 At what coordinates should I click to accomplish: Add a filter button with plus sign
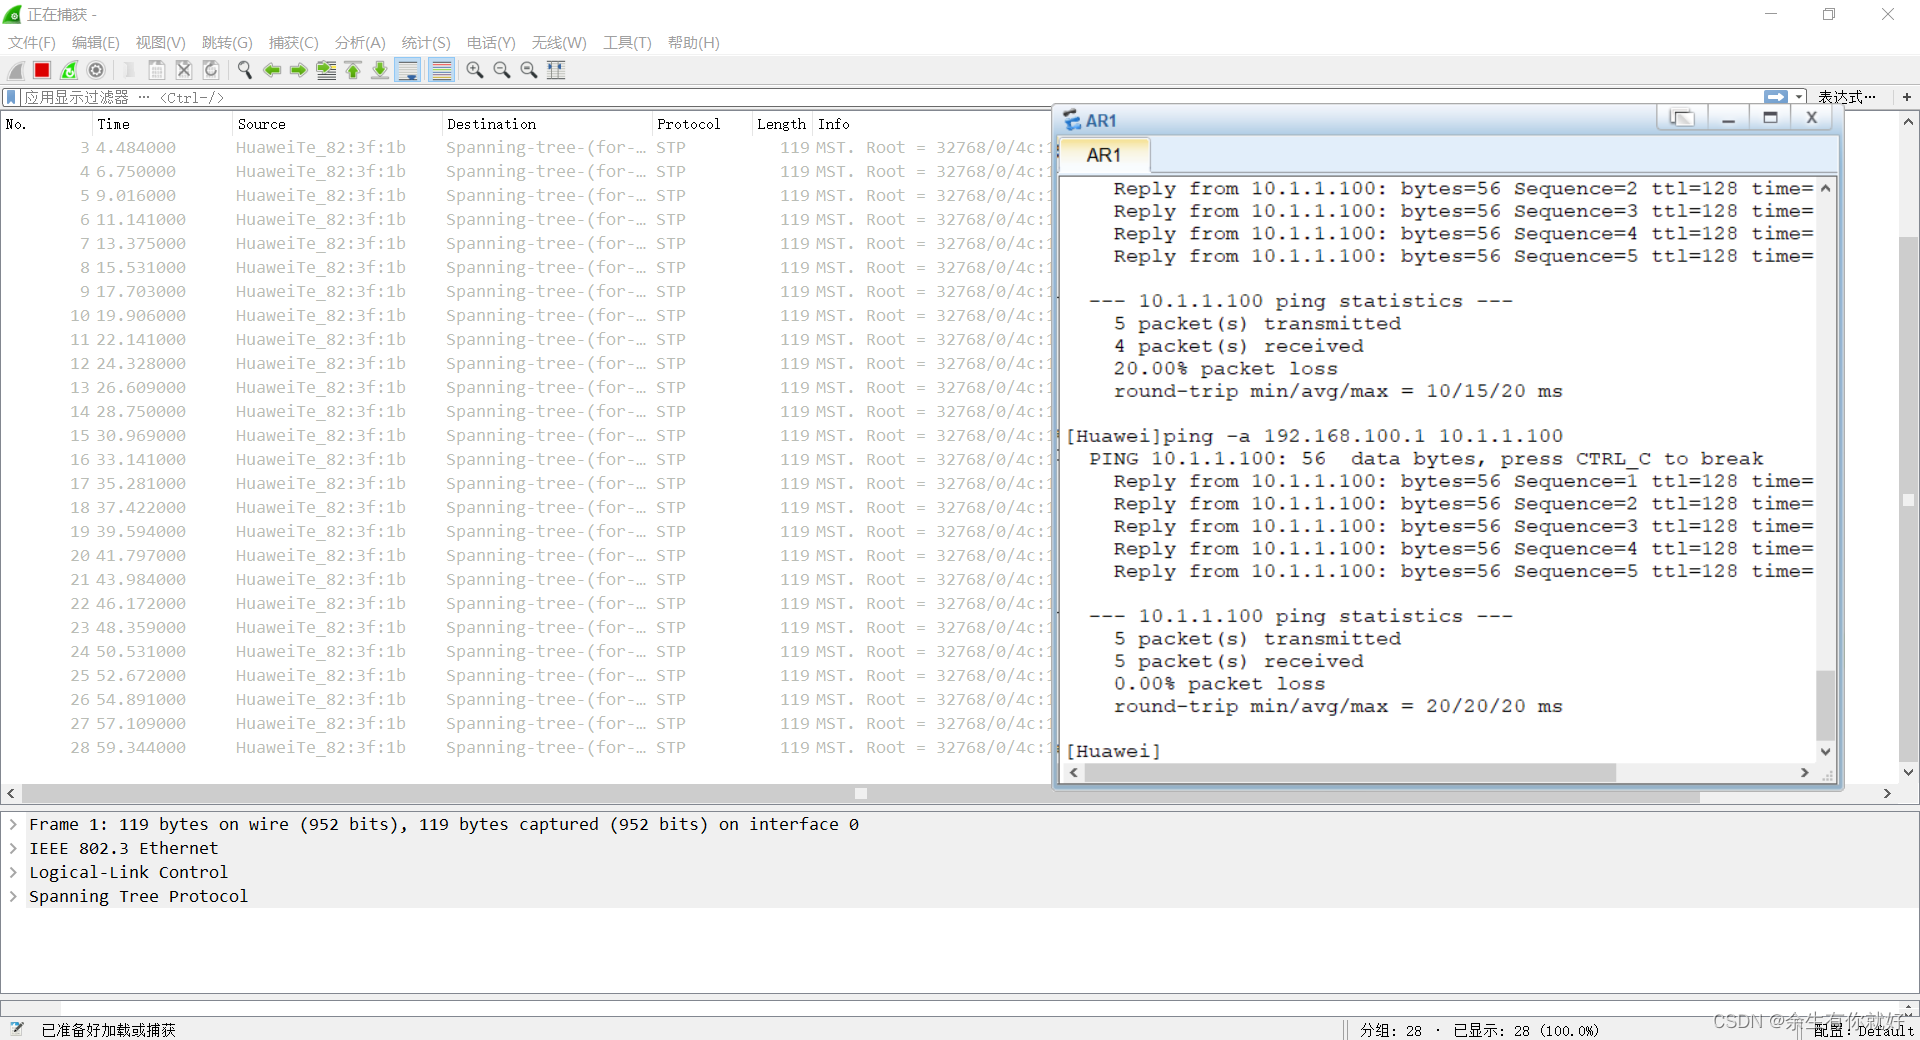click(x=1907, y=97)
